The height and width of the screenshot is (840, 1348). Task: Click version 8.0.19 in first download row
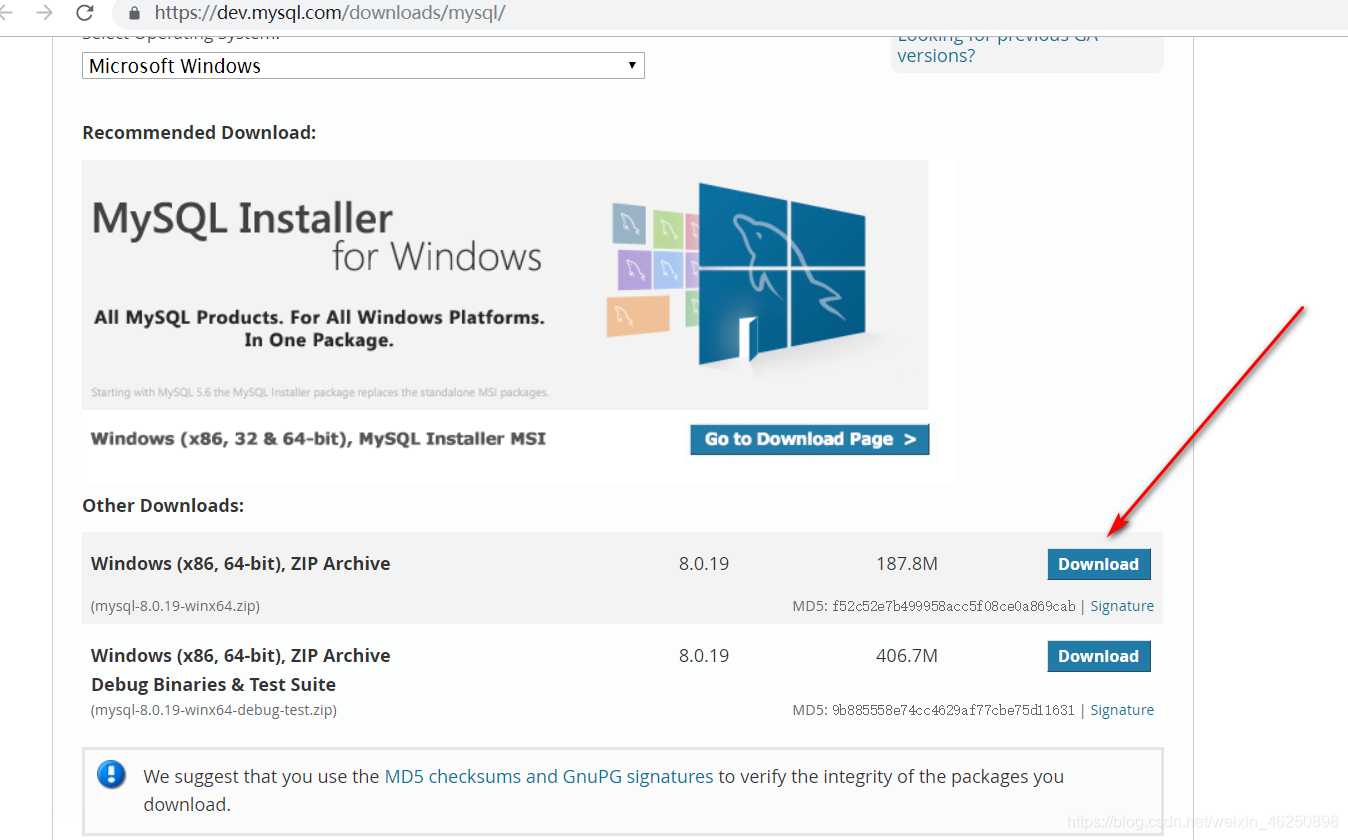[704, 564]
